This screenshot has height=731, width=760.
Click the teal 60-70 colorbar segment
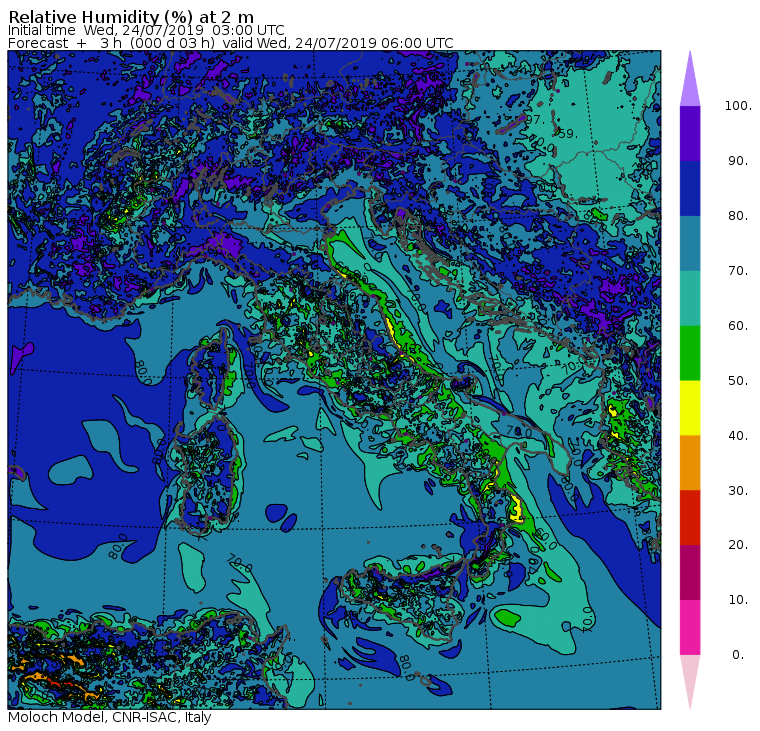point(690,298)
